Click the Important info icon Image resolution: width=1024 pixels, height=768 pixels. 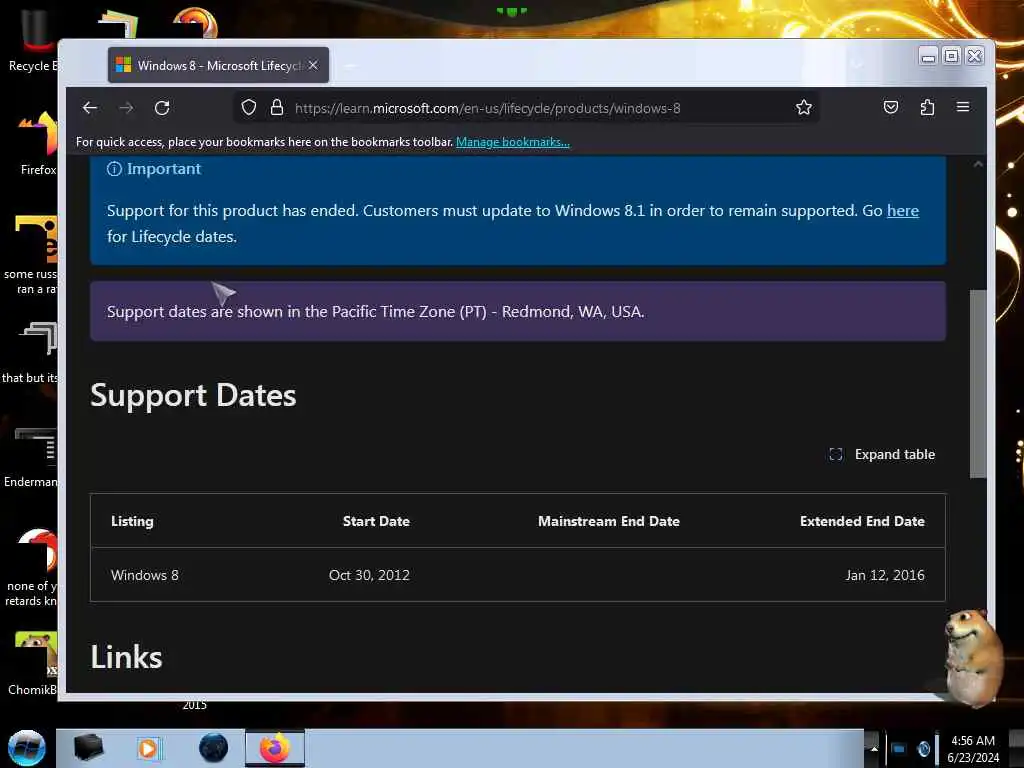pos(114,169)
